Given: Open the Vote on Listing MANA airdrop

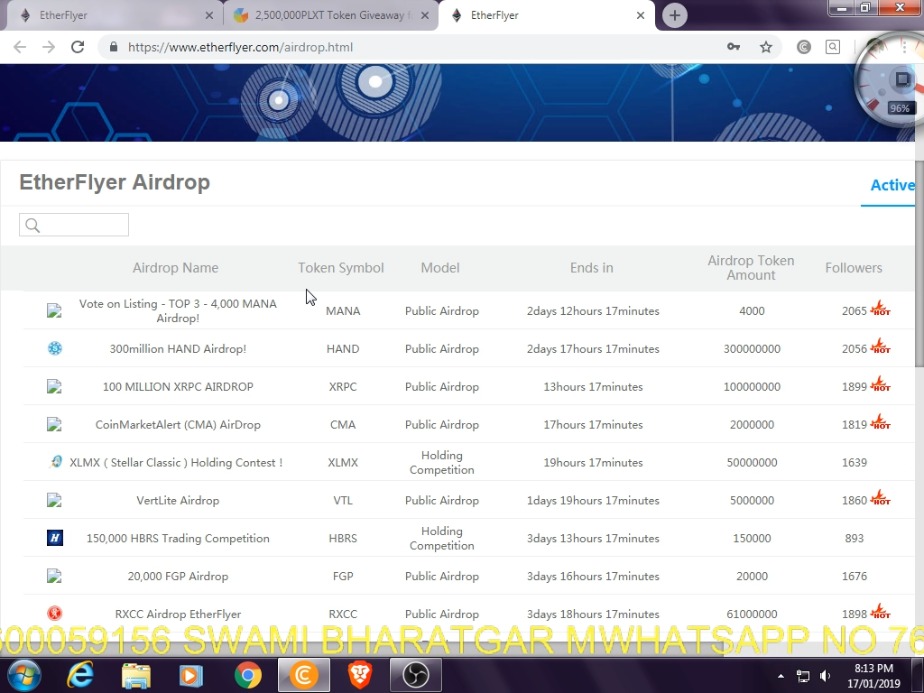Looking at the screenshot, I should coord(177,311).
